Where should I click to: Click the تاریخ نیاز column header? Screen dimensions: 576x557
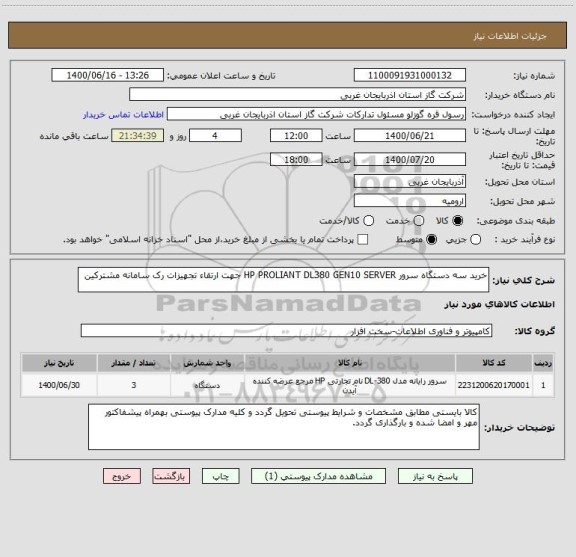(x=59, y=363)
